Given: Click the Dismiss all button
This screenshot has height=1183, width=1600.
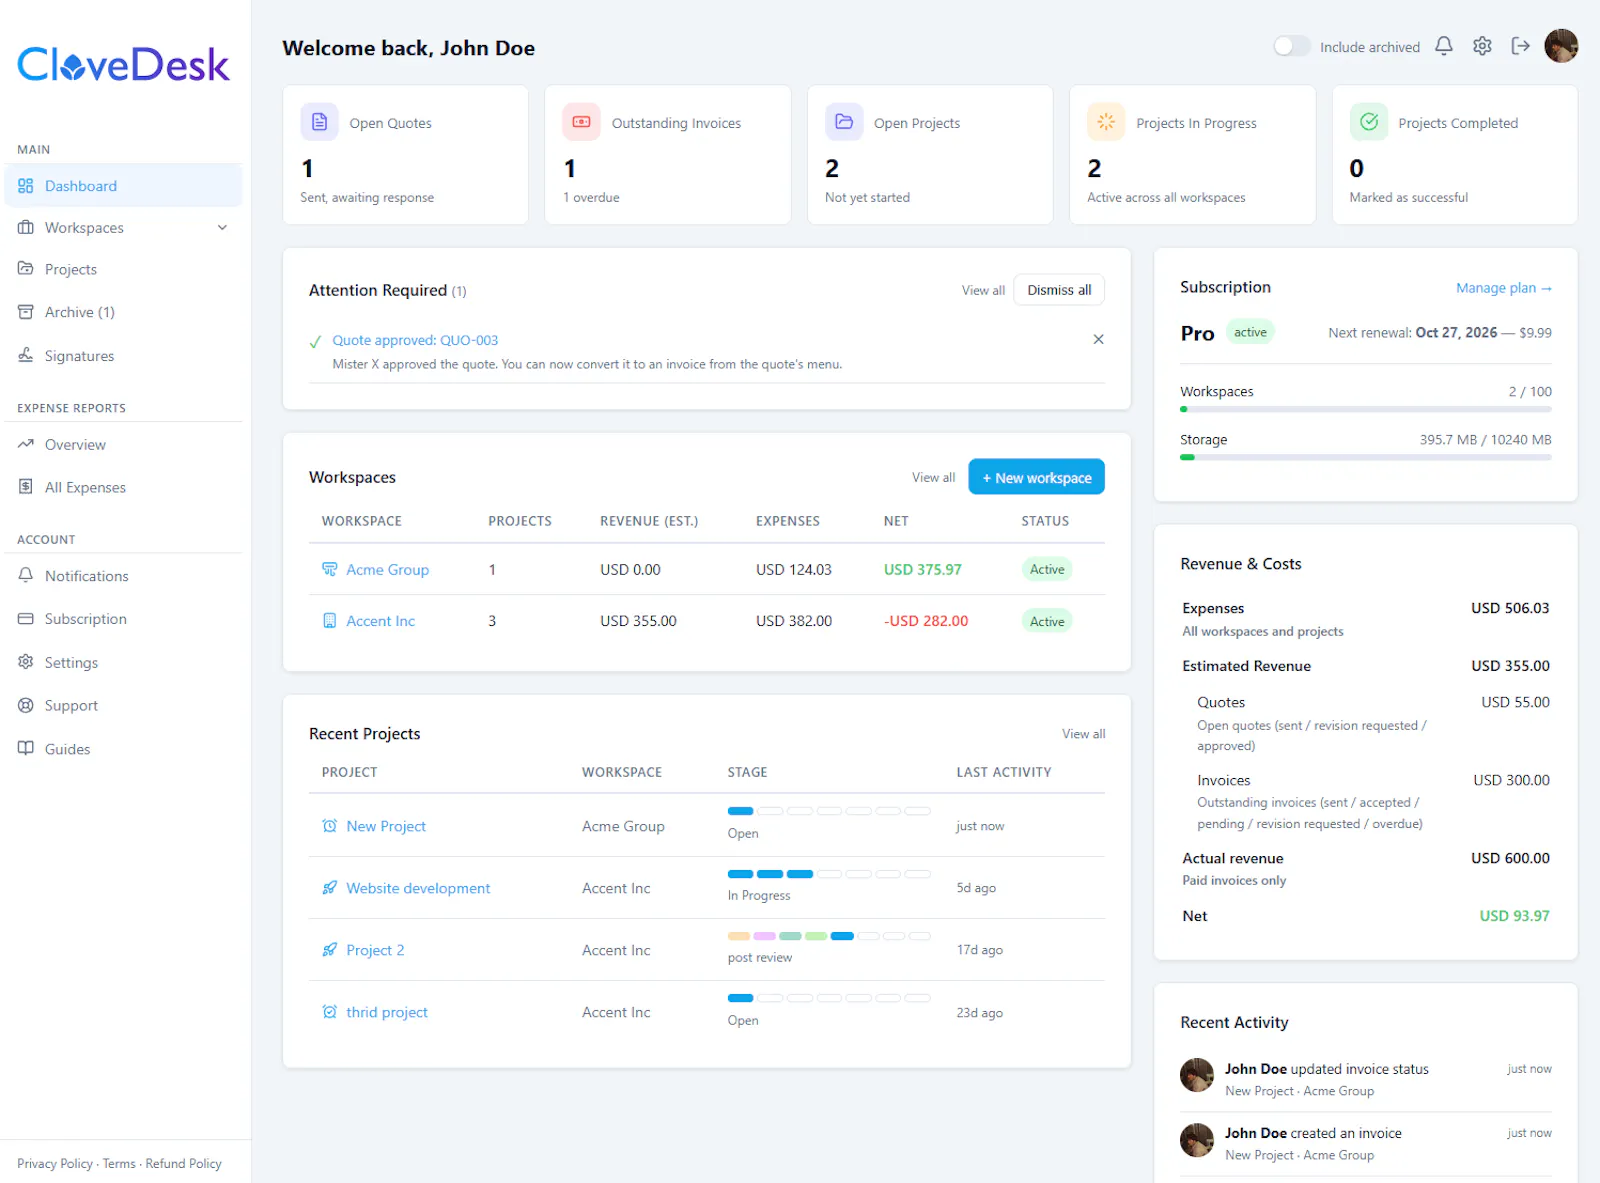Looking at the screenshot, I should pos(1059,290).
